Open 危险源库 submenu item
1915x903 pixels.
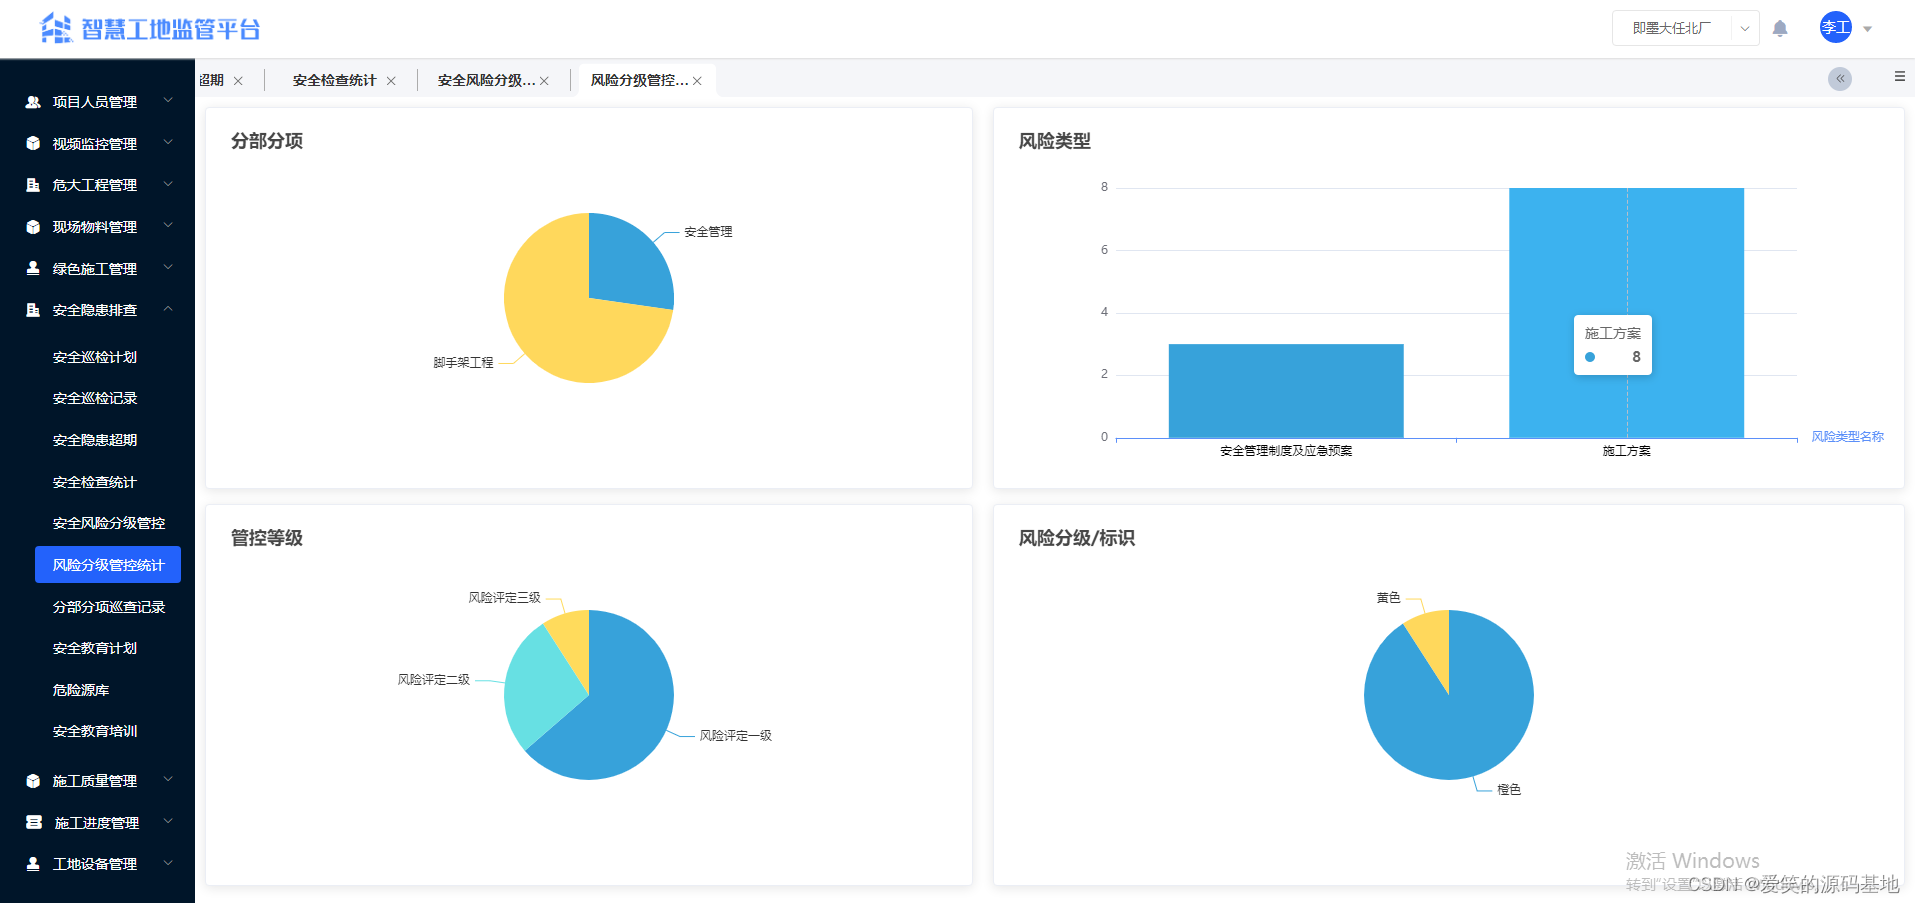click(x=81, y=690)
